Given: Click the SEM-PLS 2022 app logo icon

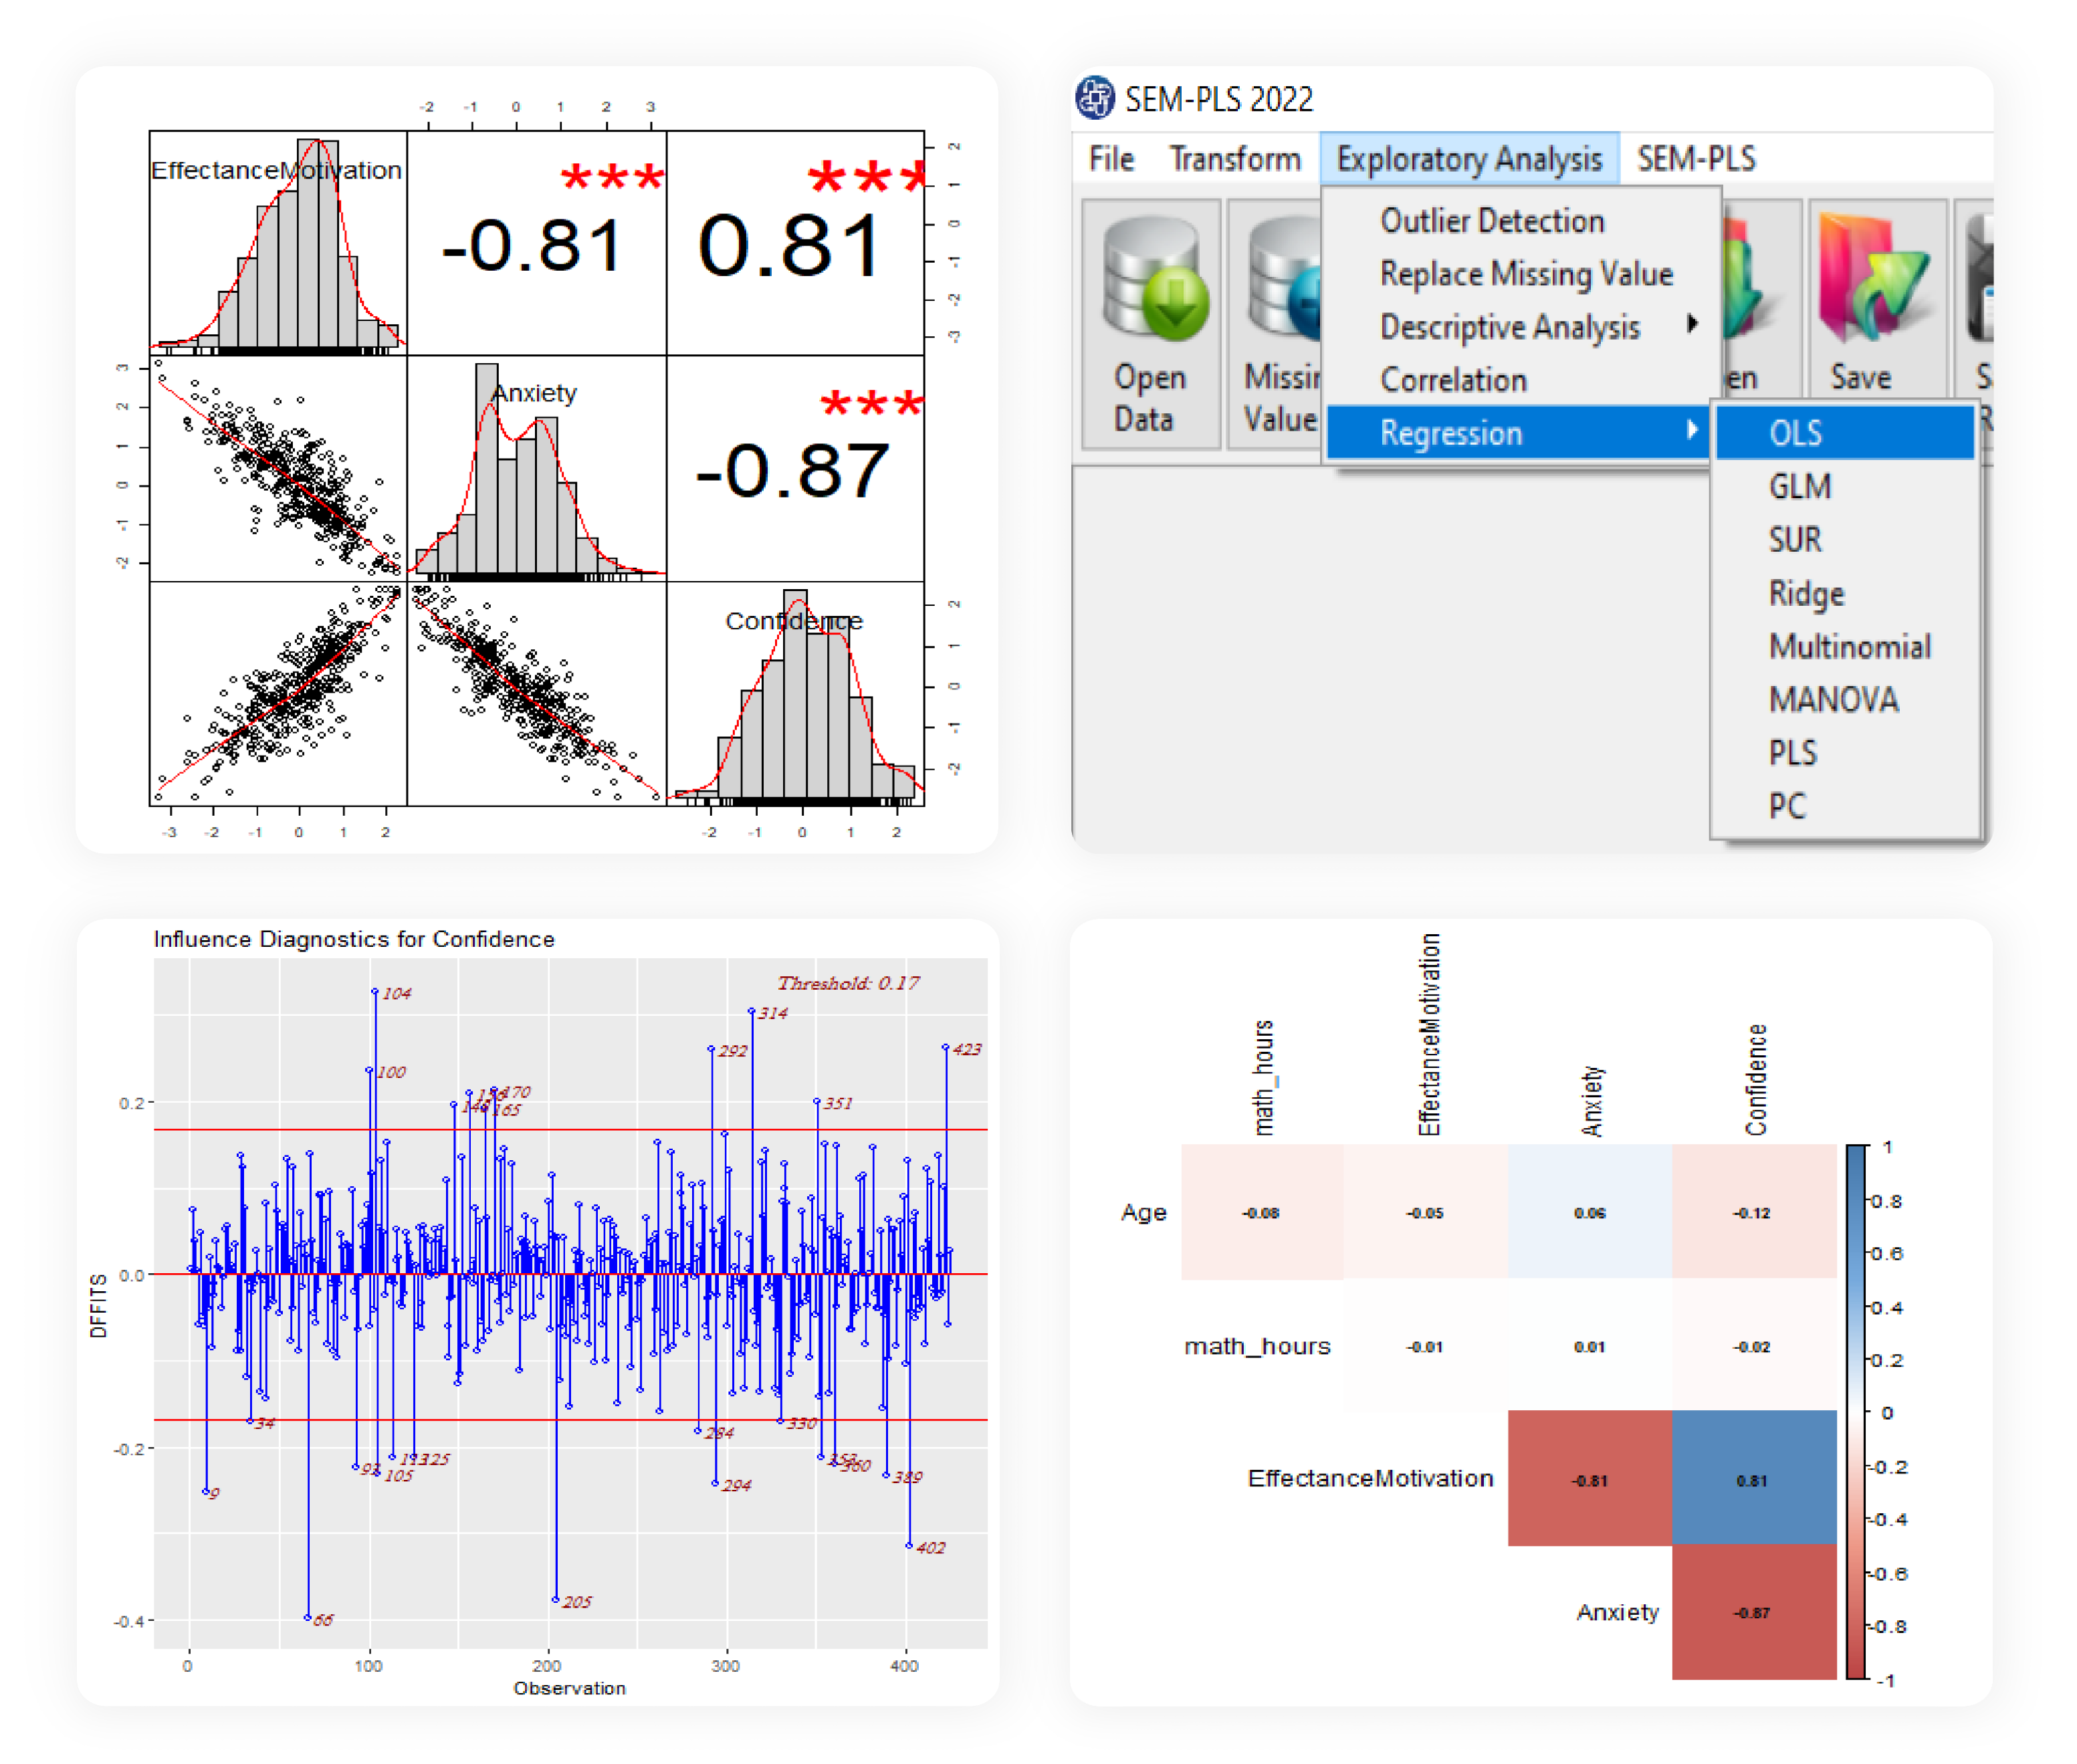Looking at the screenshot, I should pyautogui.click(x=1095, y=98).
